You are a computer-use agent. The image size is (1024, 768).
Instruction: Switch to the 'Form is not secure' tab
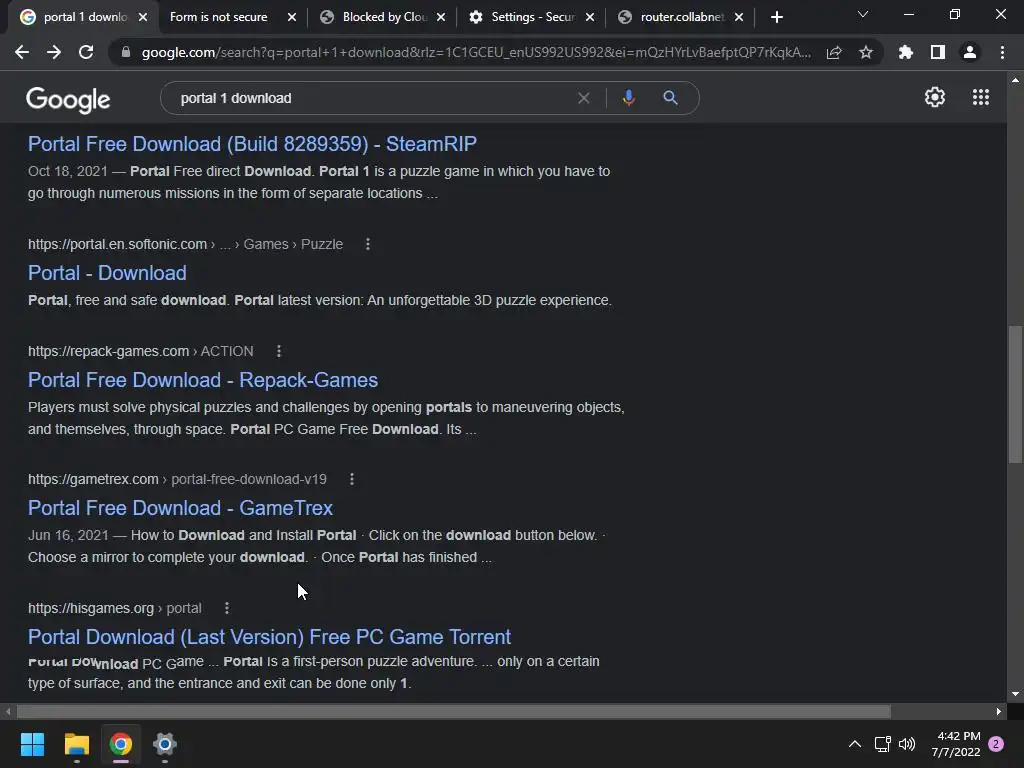point(219,17)
